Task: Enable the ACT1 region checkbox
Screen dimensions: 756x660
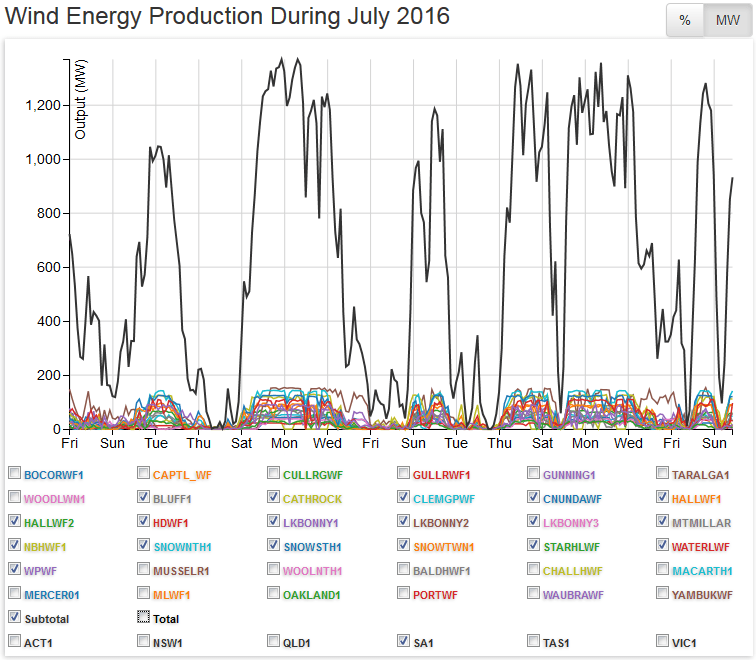Action: [14, 641]
